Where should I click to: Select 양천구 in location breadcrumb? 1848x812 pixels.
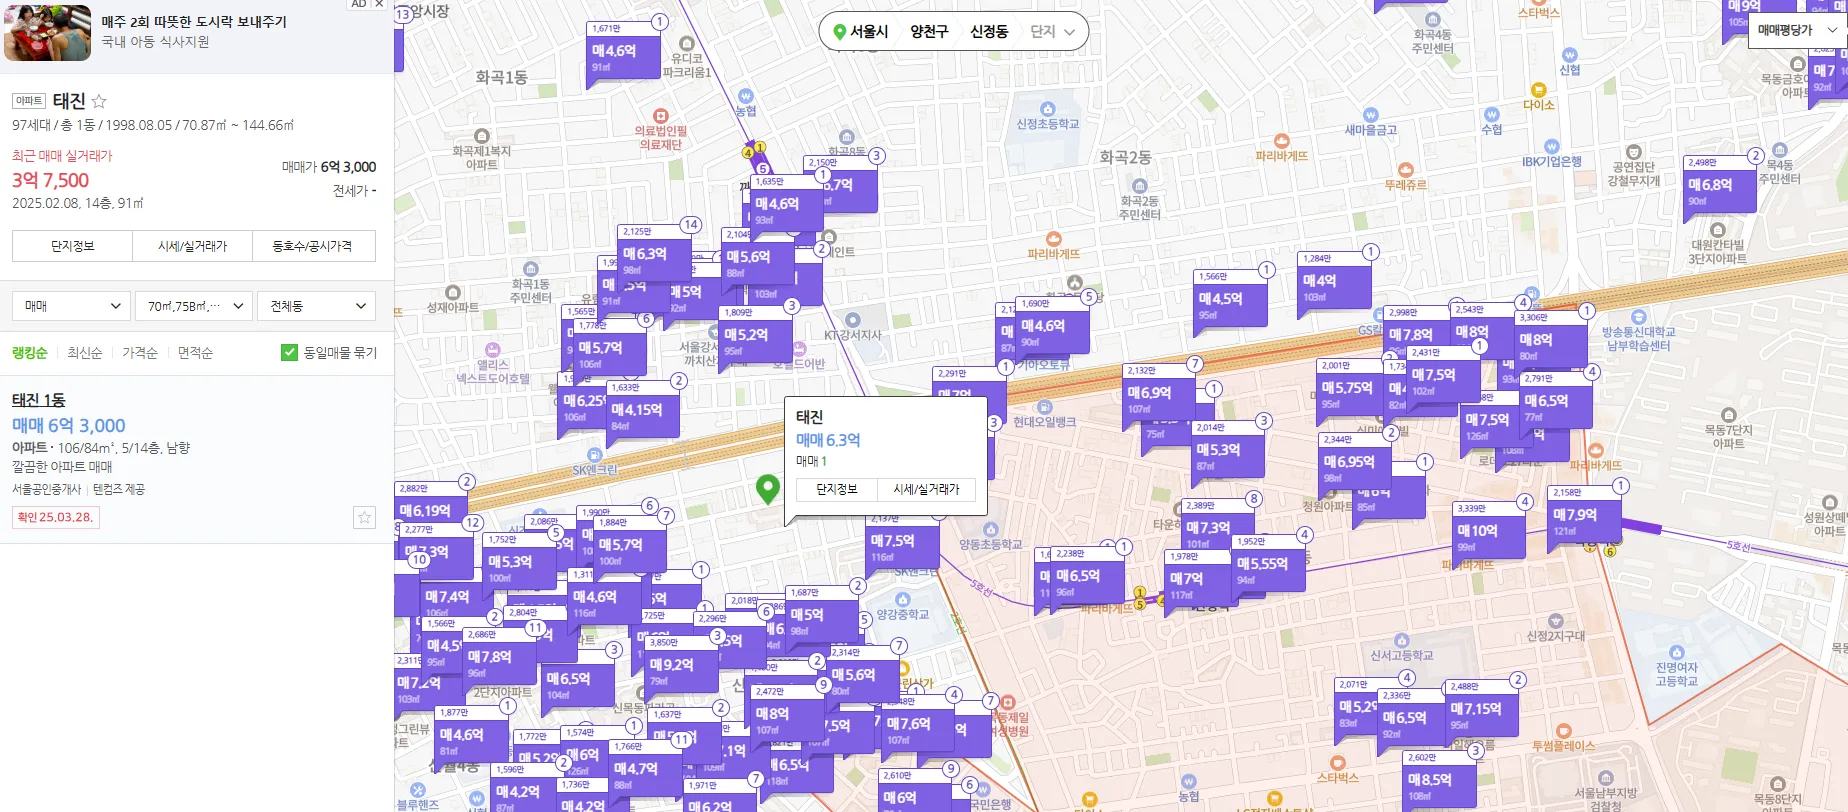point(928,31)
